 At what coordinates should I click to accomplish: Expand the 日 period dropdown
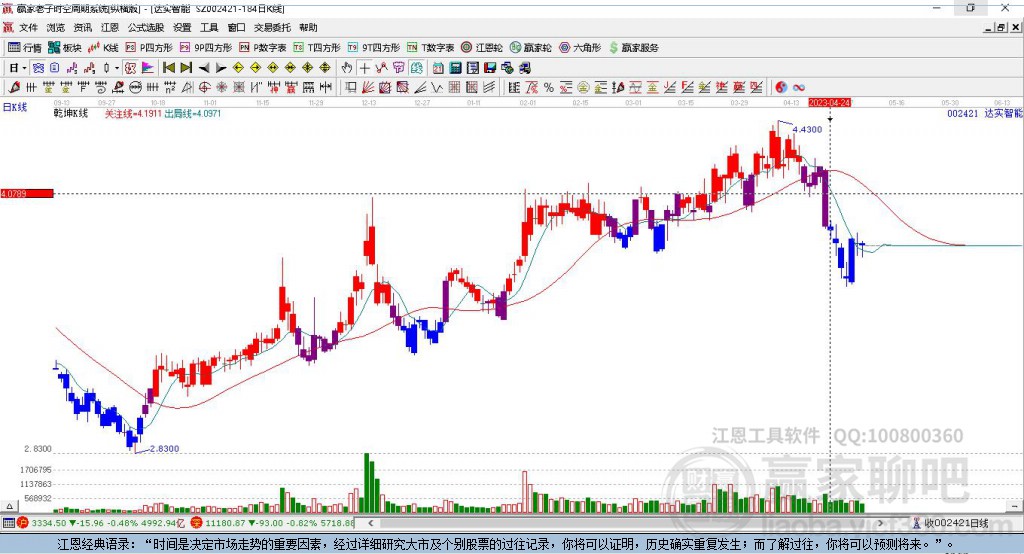[x=18, y=68]
